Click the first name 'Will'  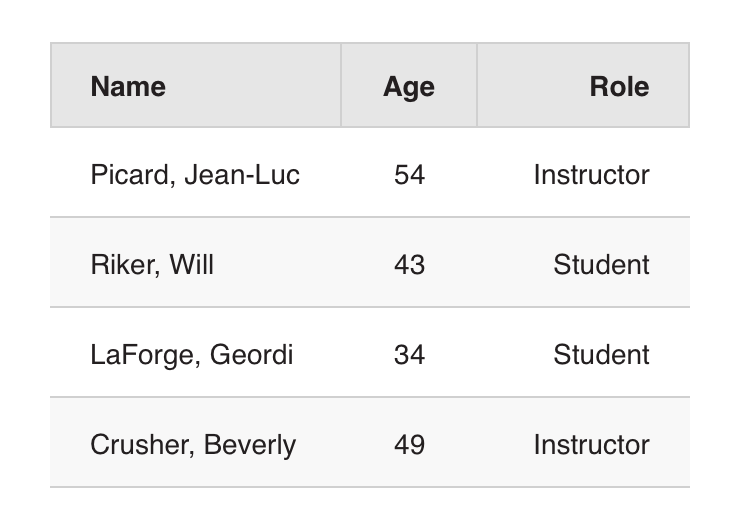pos(191,265)
